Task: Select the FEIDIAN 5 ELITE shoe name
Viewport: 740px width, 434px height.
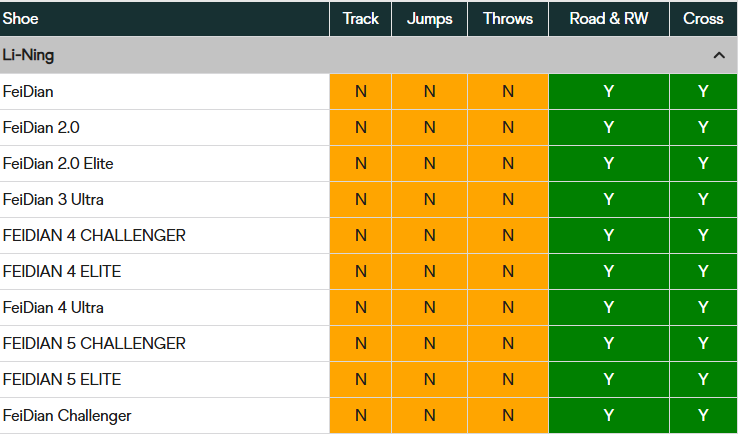Action: 62,380
